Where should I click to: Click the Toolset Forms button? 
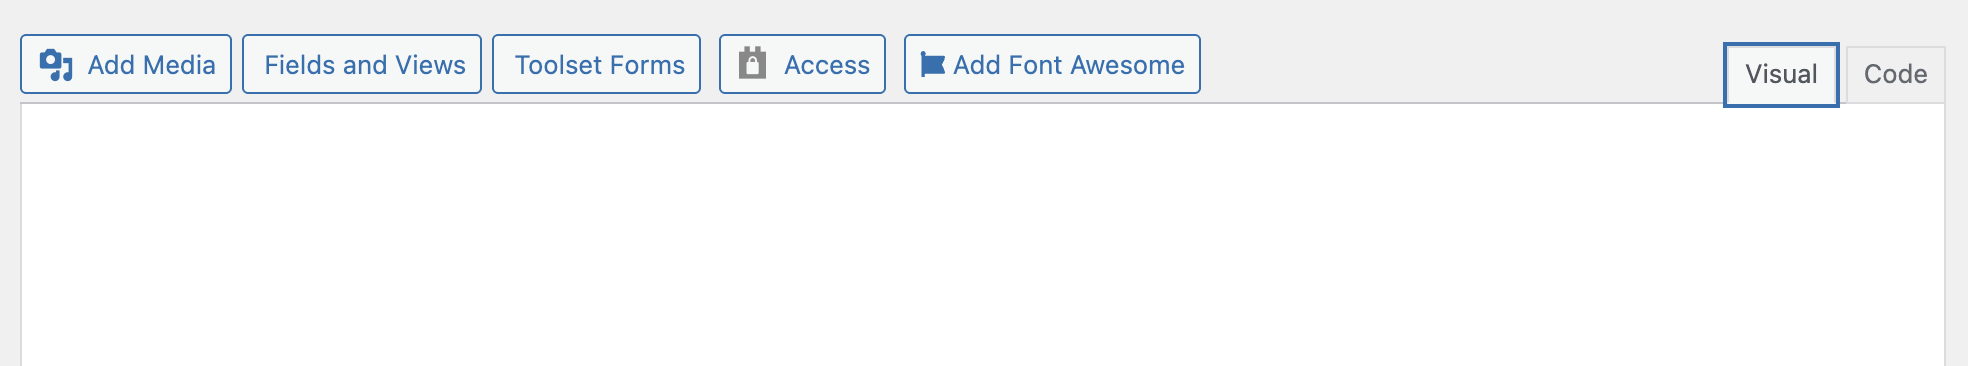coord(596,64)
